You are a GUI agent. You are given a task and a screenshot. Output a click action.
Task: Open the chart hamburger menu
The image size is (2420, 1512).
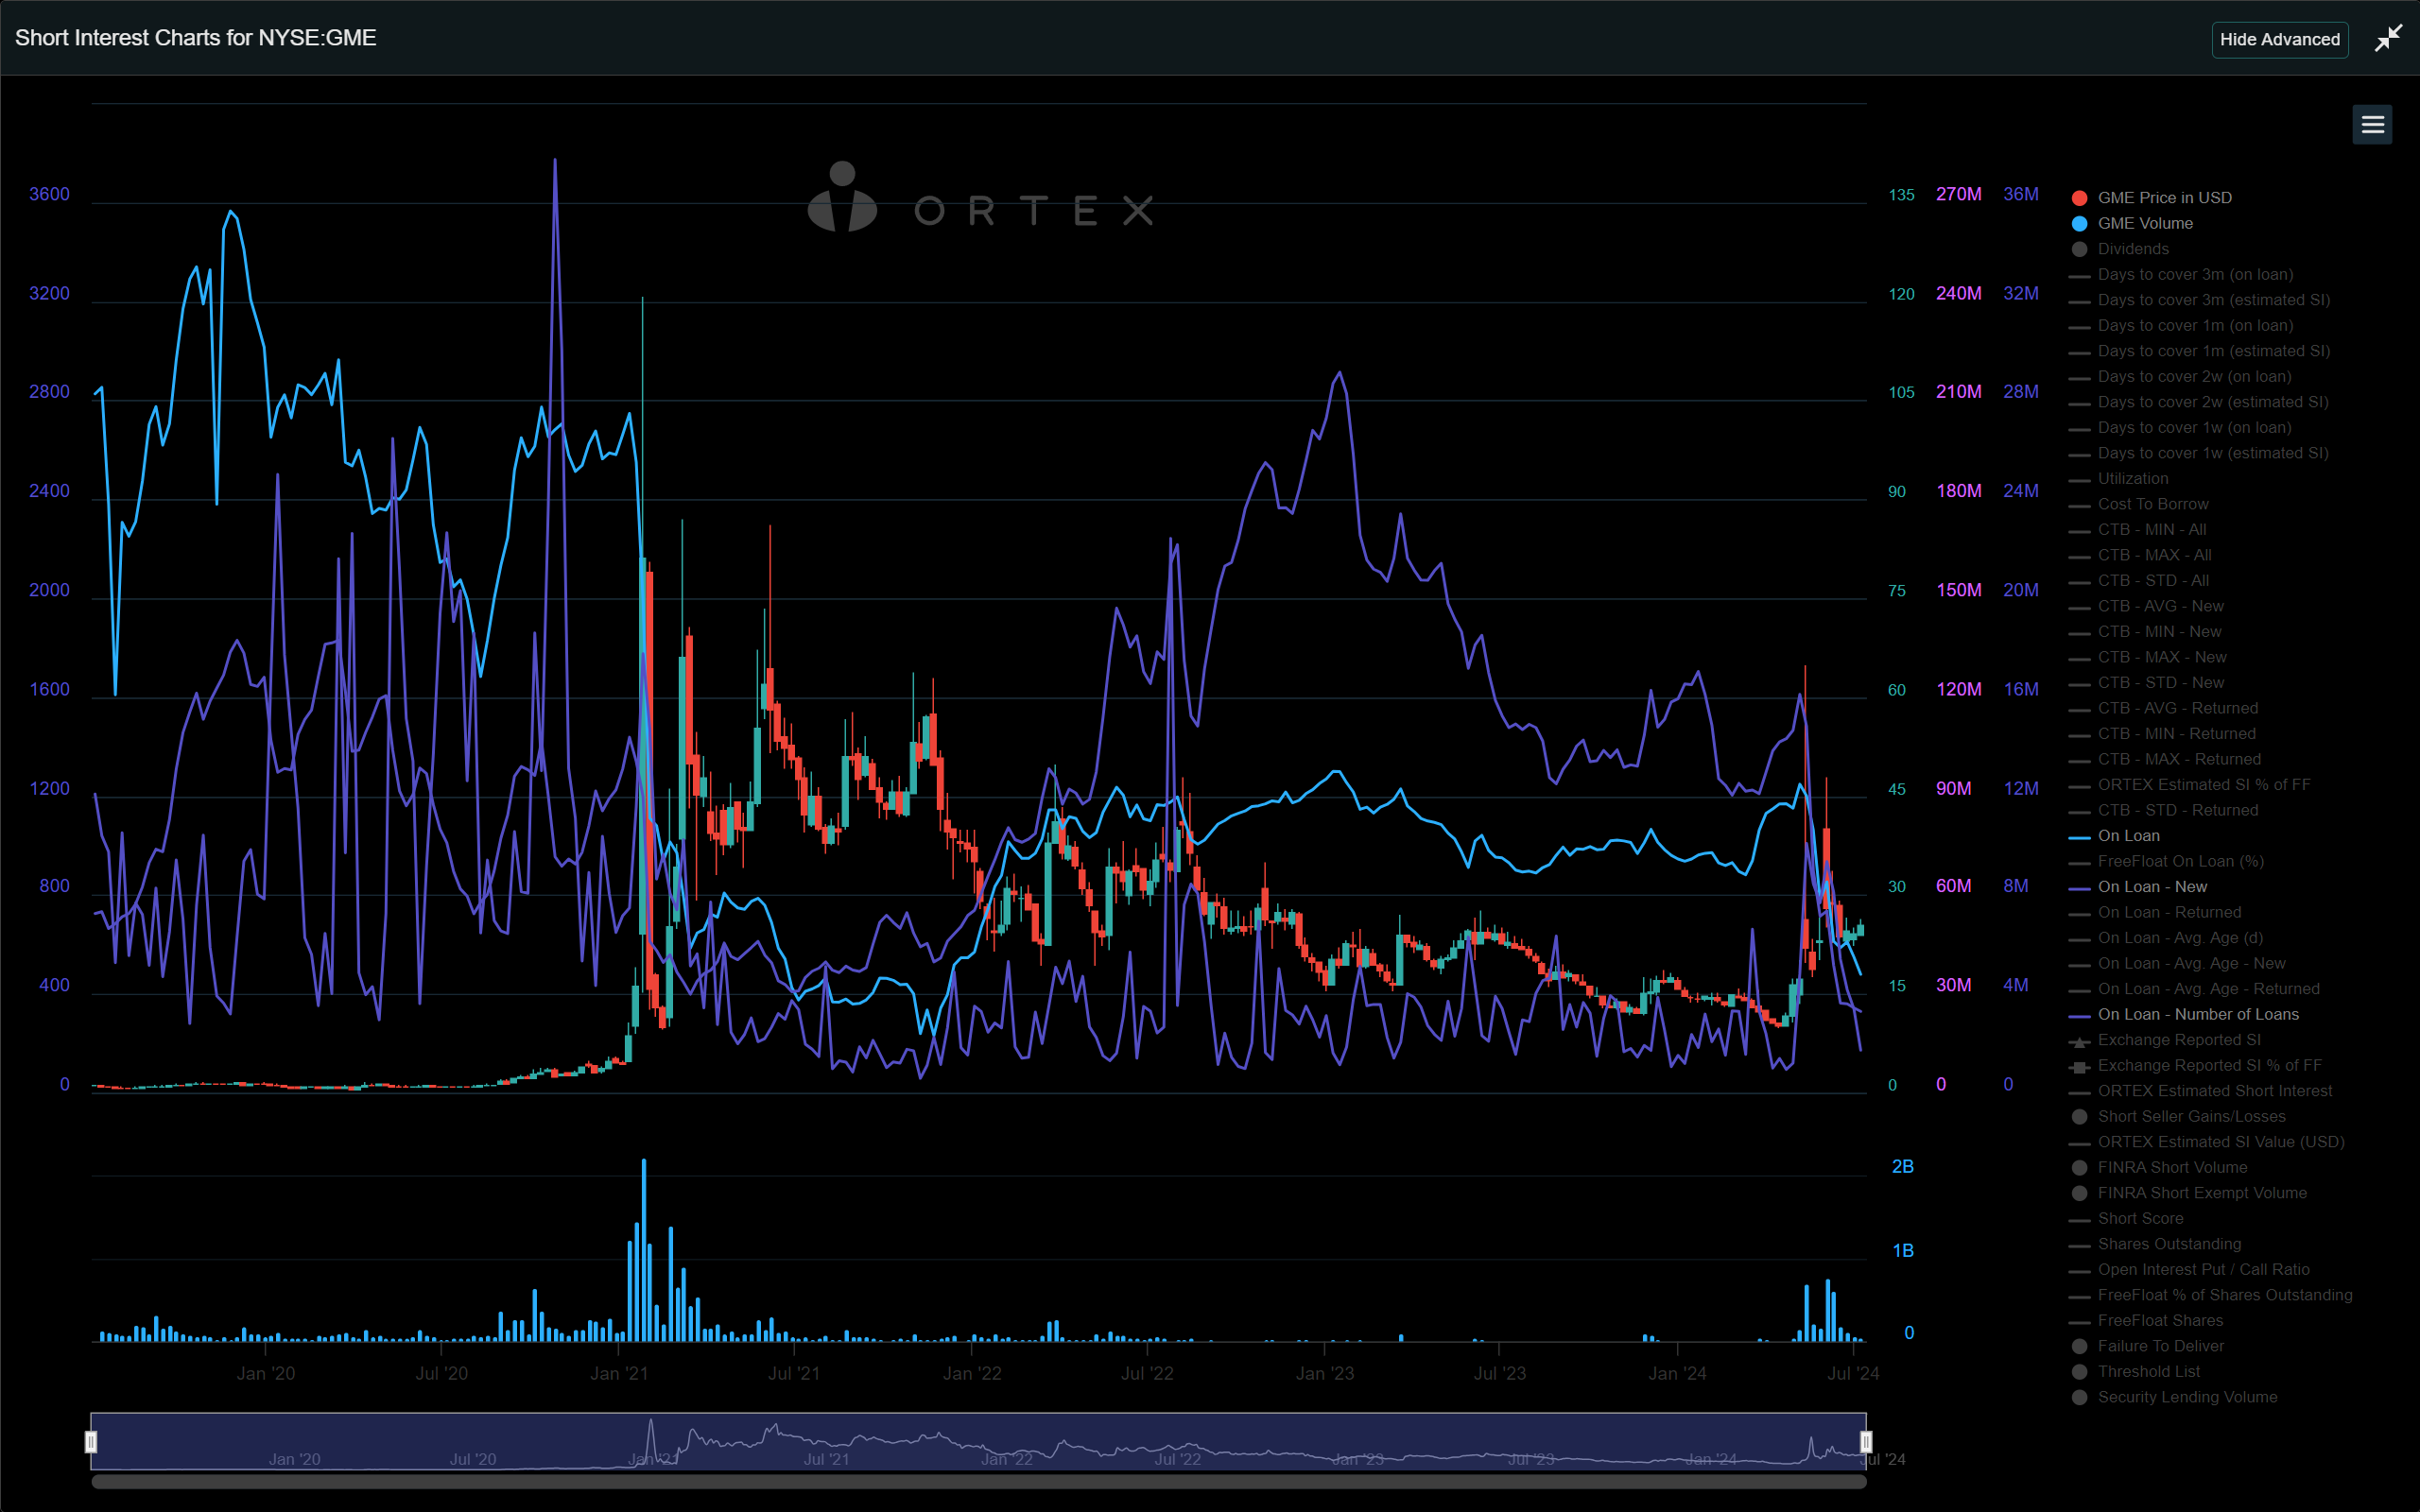(x=2372, y=124)
